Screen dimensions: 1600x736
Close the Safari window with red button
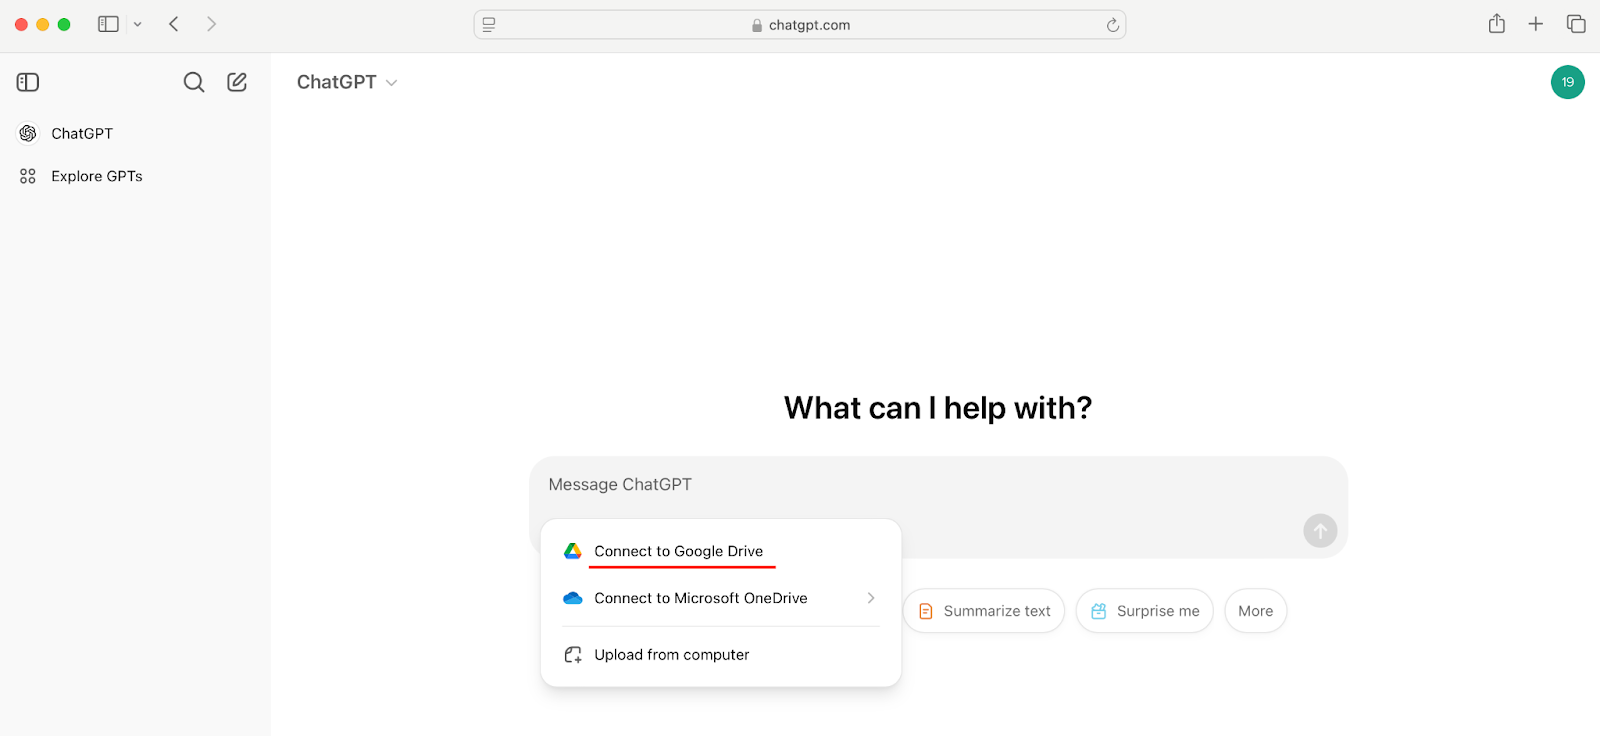point(21,24)
